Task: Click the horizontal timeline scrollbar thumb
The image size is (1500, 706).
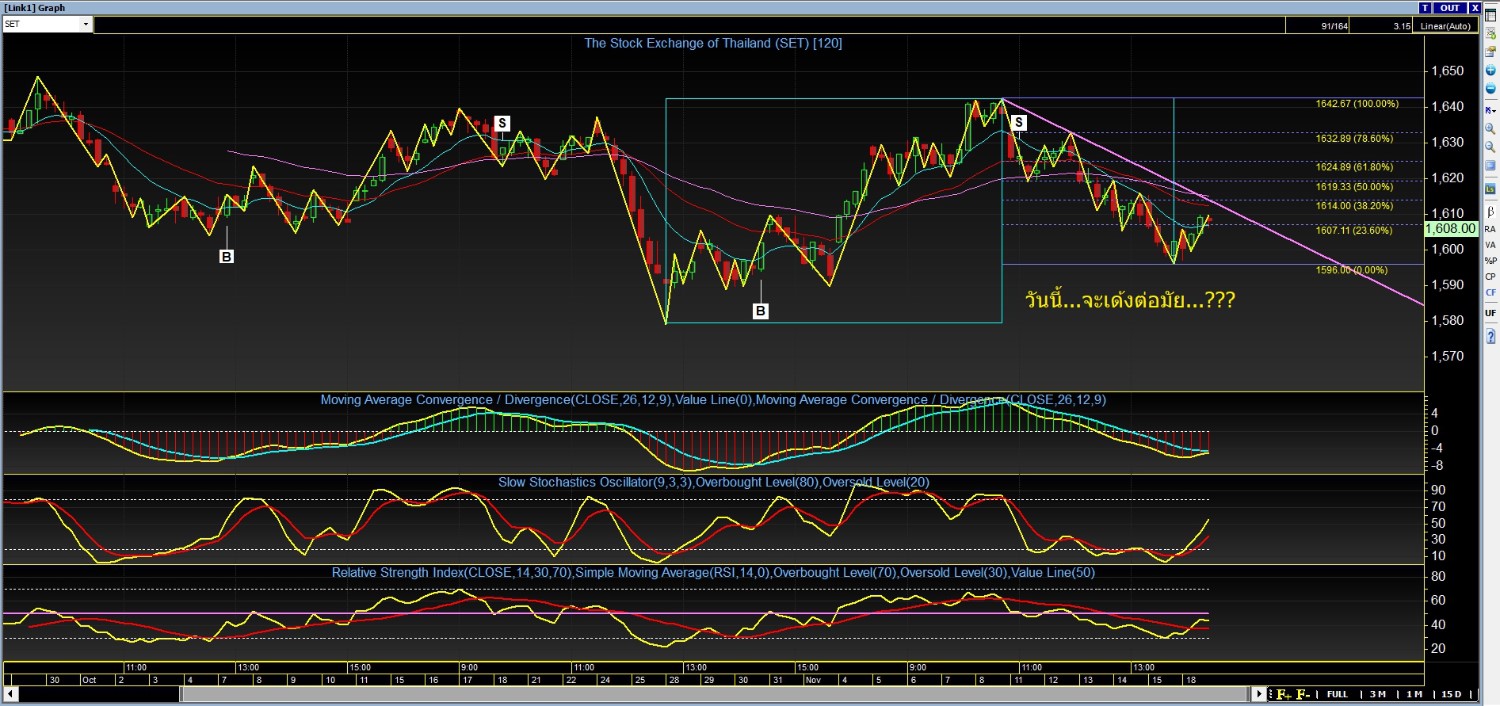Action: click(x=715, y=694)
